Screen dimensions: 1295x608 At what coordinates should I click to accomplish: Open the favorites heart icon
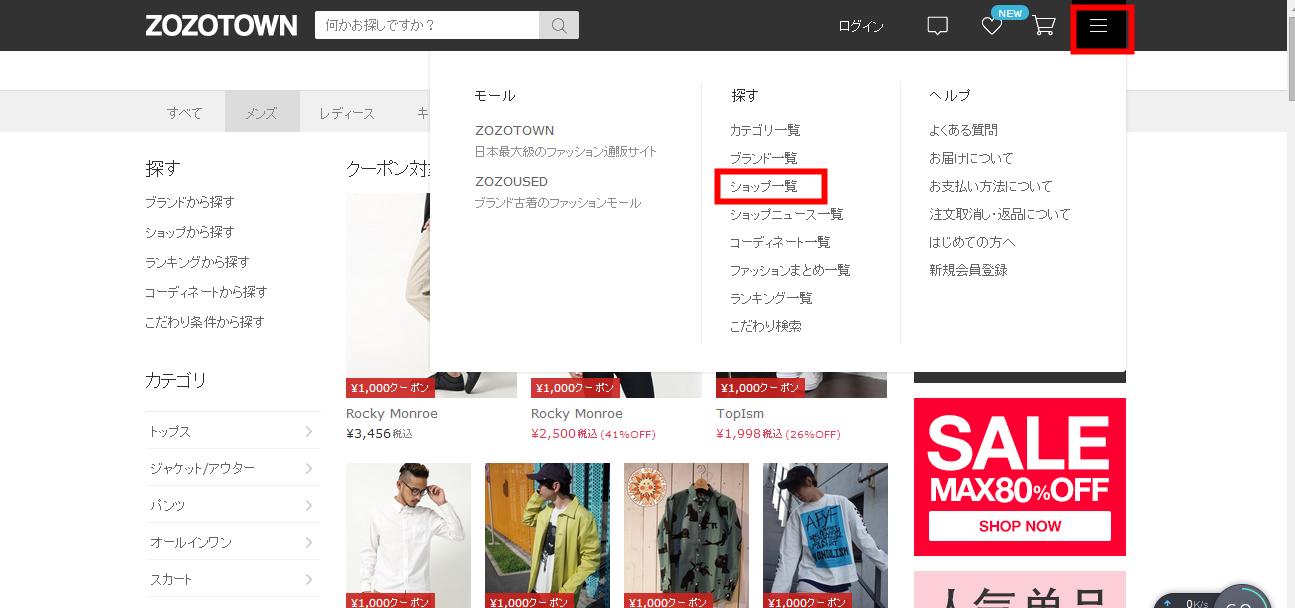tap(991, 26)
